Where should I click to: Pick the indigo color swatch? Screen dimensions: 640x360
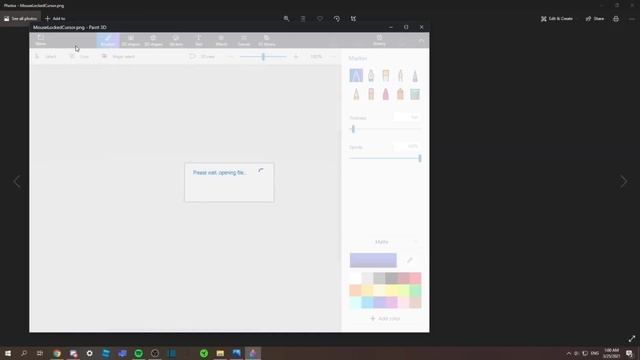(379, 302)
